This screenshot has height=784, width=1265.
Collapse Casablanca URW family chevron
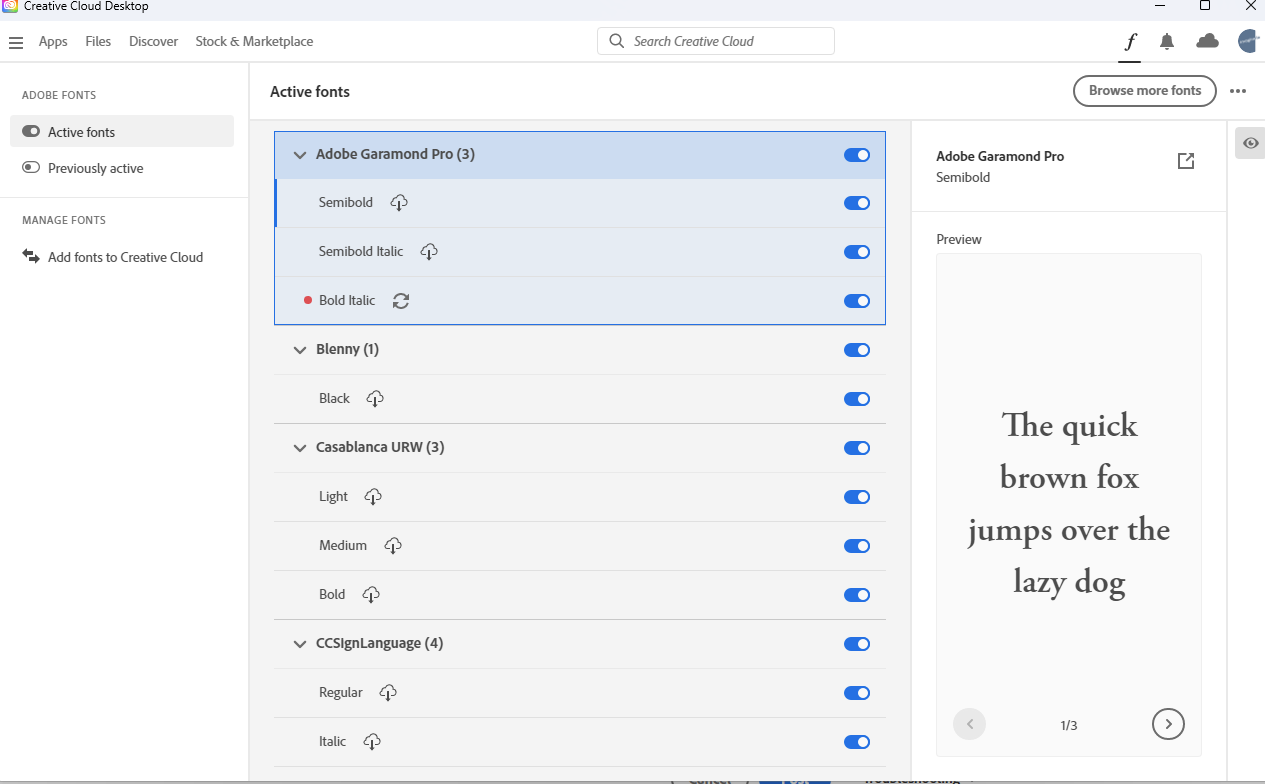coord(299,448)
